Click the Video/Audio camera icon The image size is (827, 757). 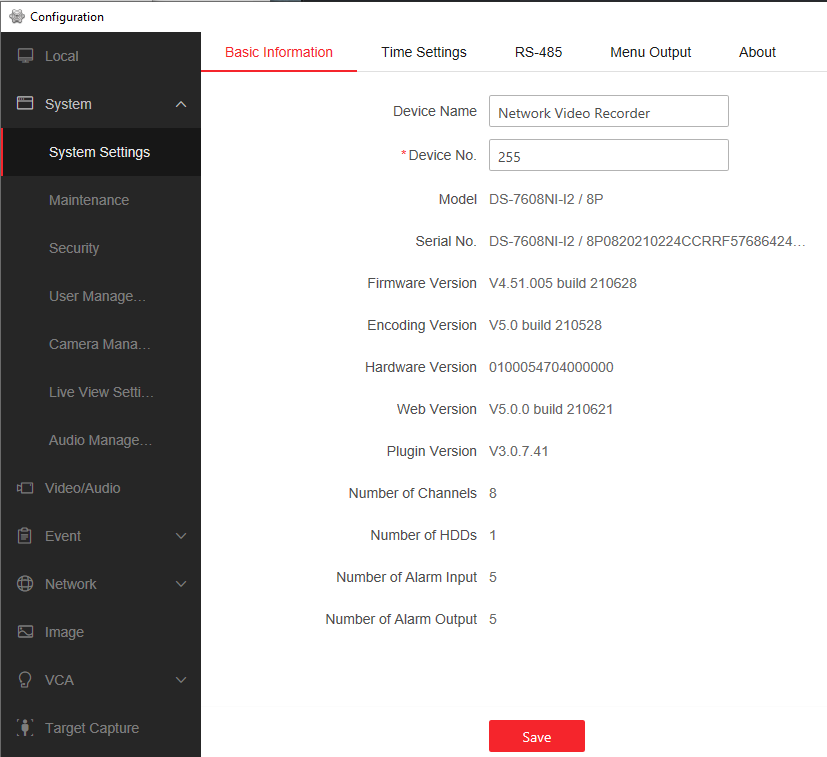click(26, 488)
